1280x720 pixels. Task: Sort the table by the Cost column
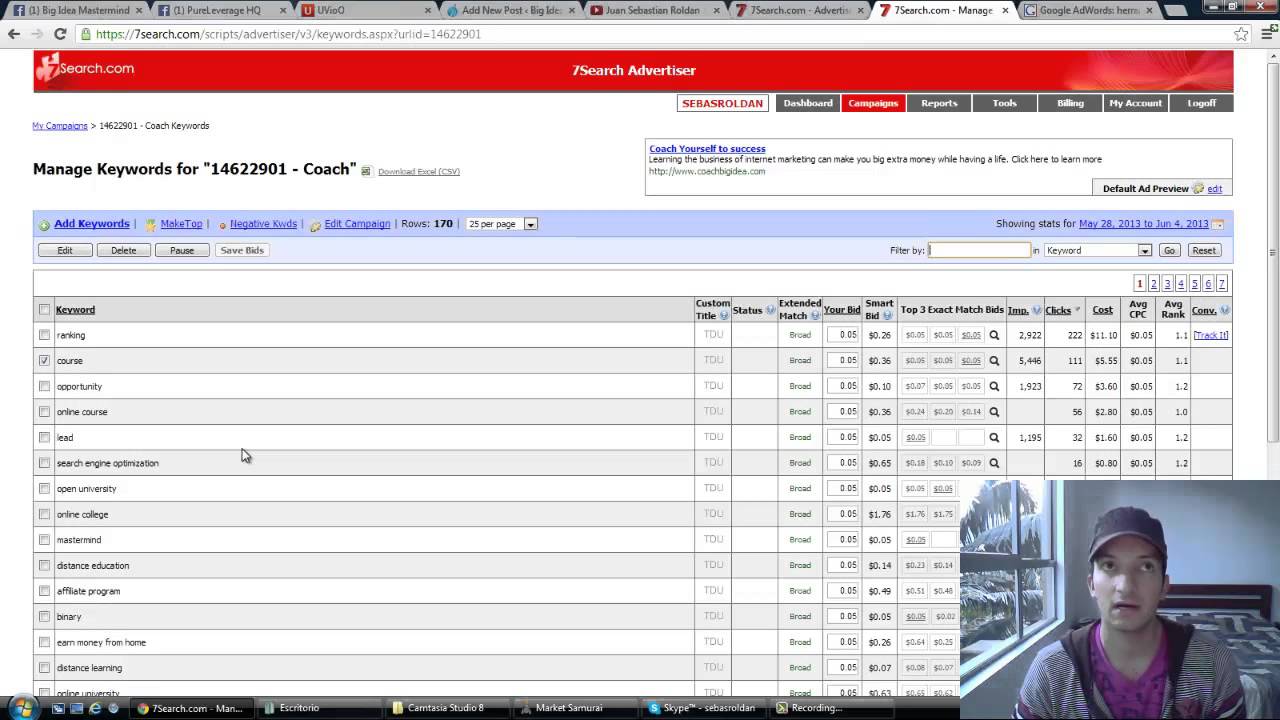[x=1102, y=310]
